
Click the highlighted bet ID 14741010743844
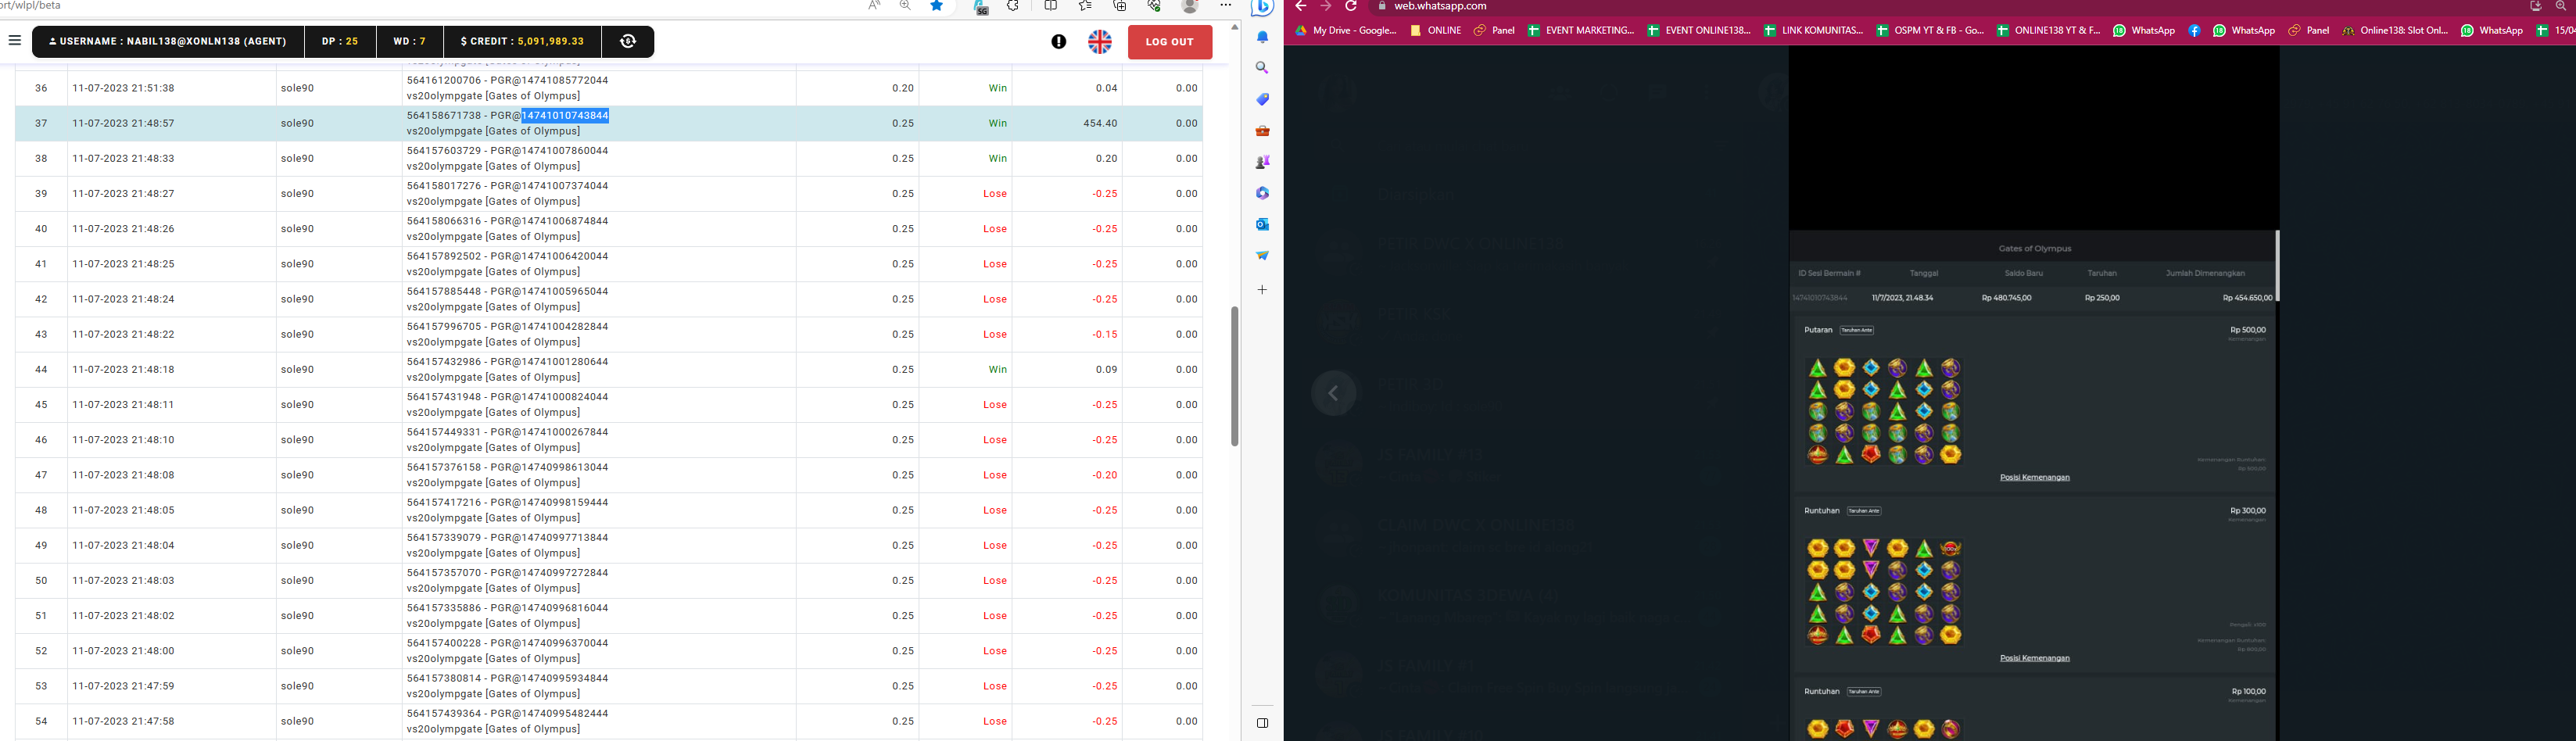pyautogui.click(x=565, y=116)
